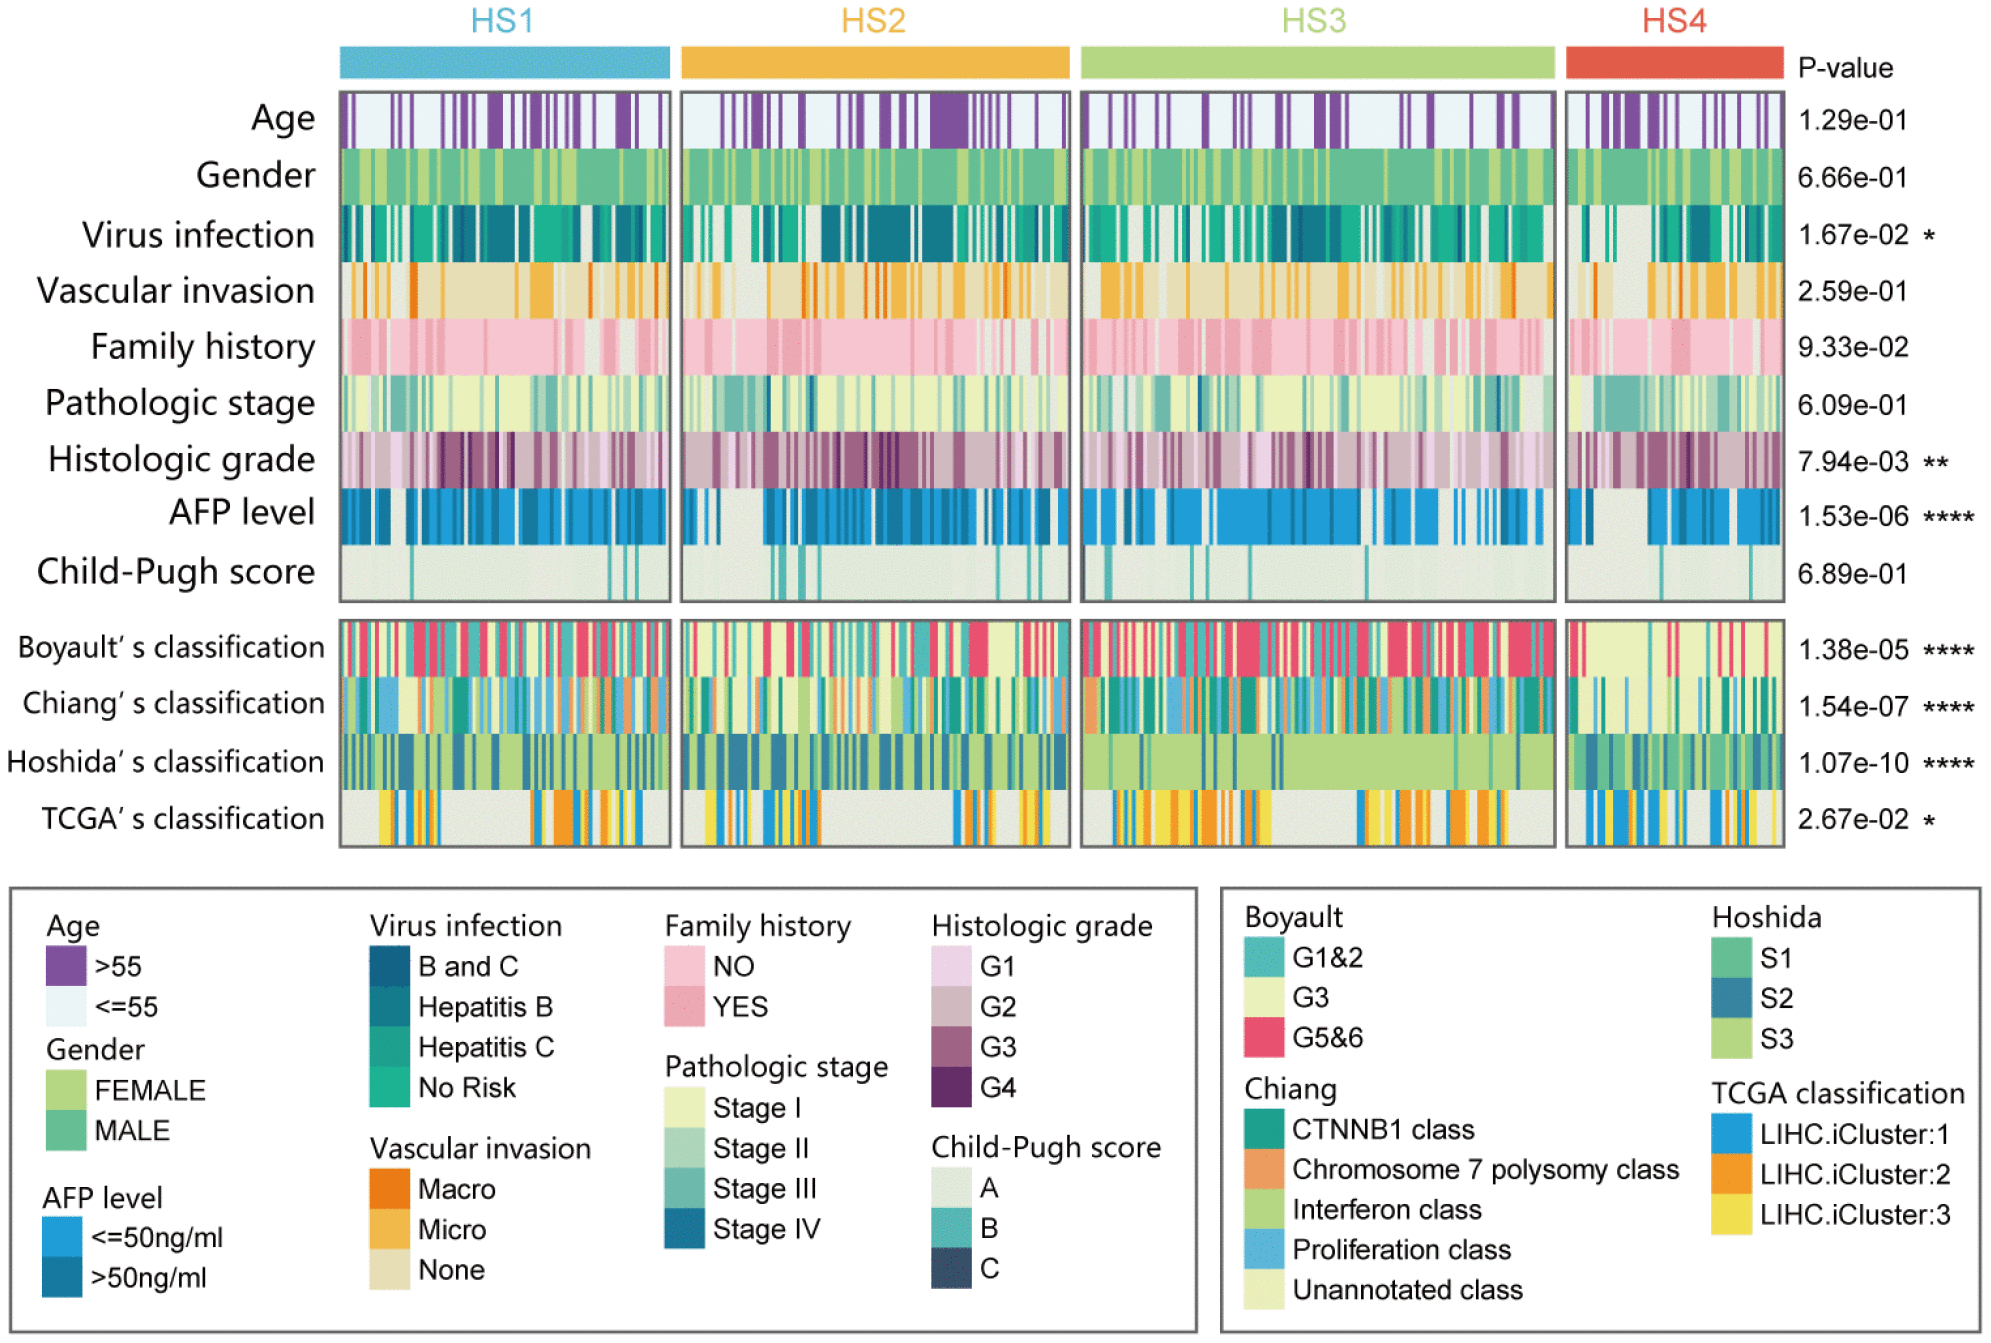The width and height of the screenshot is (1991, 1343).
Task: Click the HS4 column title
Action: [x=1674, y=21]
